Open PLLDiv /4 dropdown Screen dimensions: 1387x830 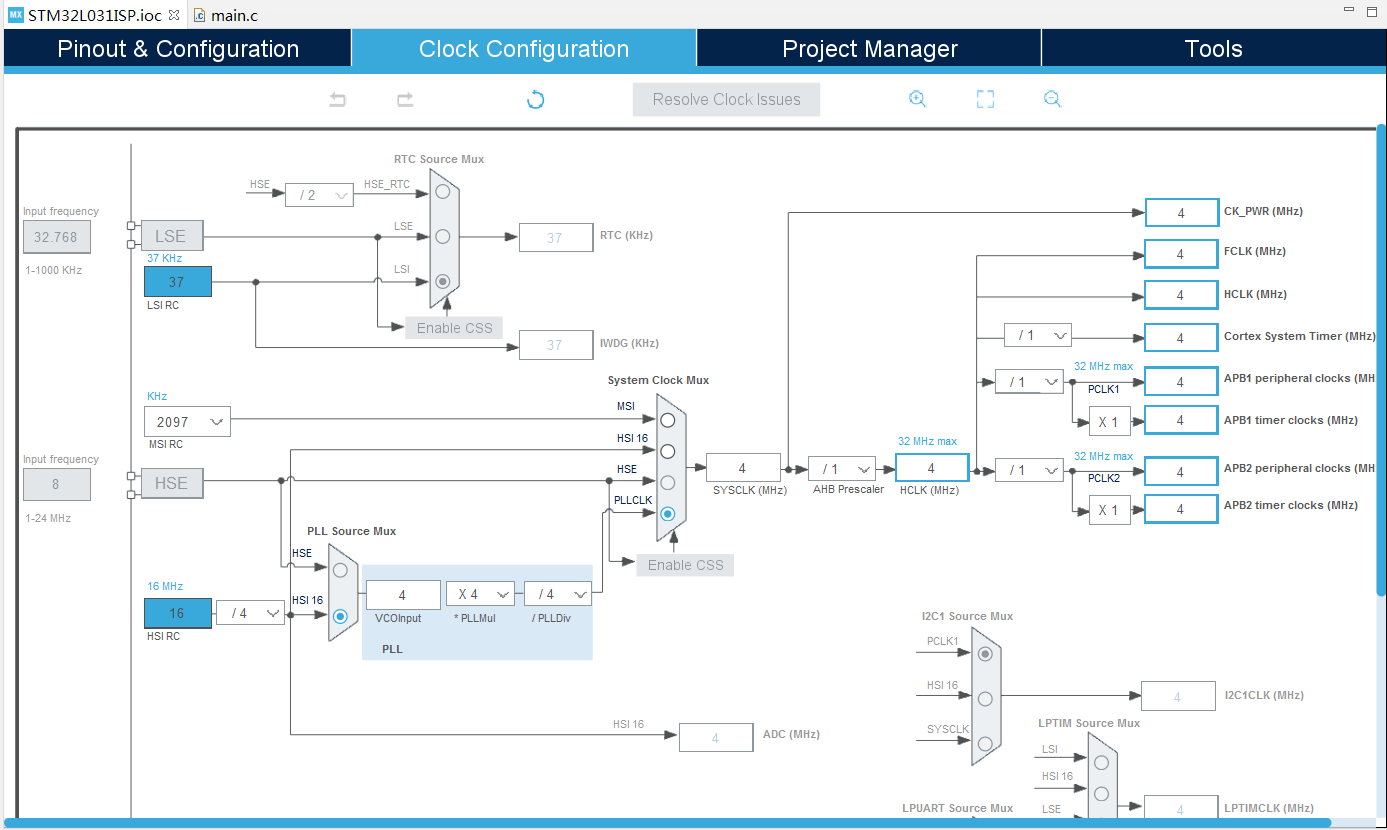(x=558, y=594)
